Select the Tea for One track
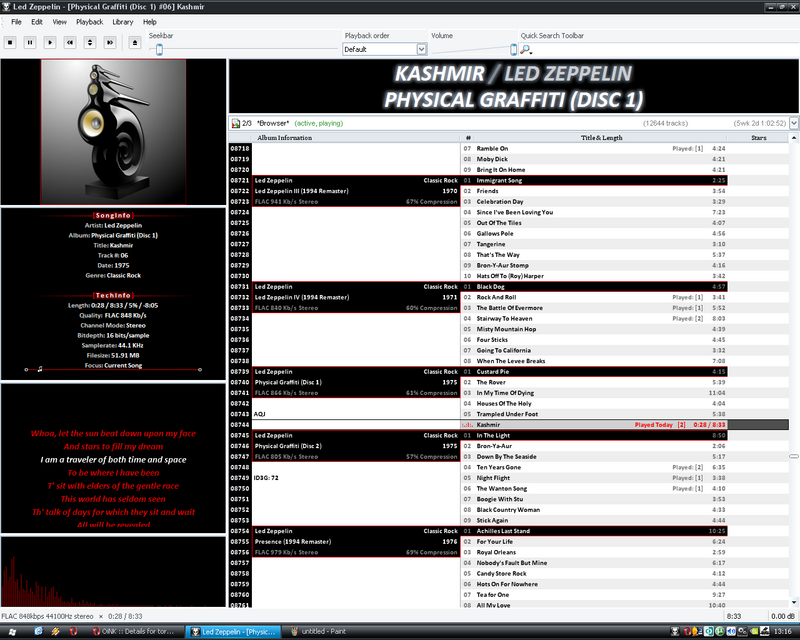 594,595
